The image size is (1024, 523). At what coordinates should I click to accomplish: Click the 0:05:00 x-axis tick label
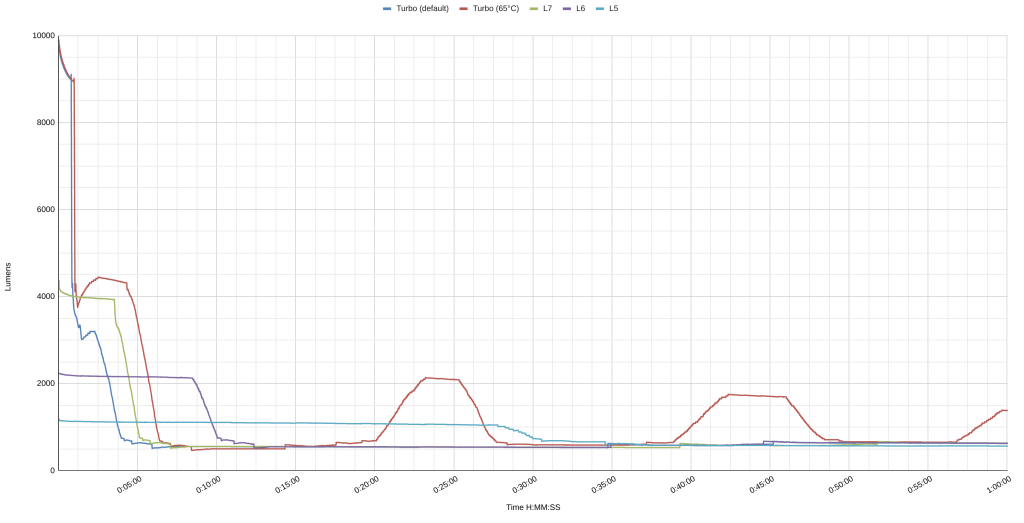[x=128, y=486]
